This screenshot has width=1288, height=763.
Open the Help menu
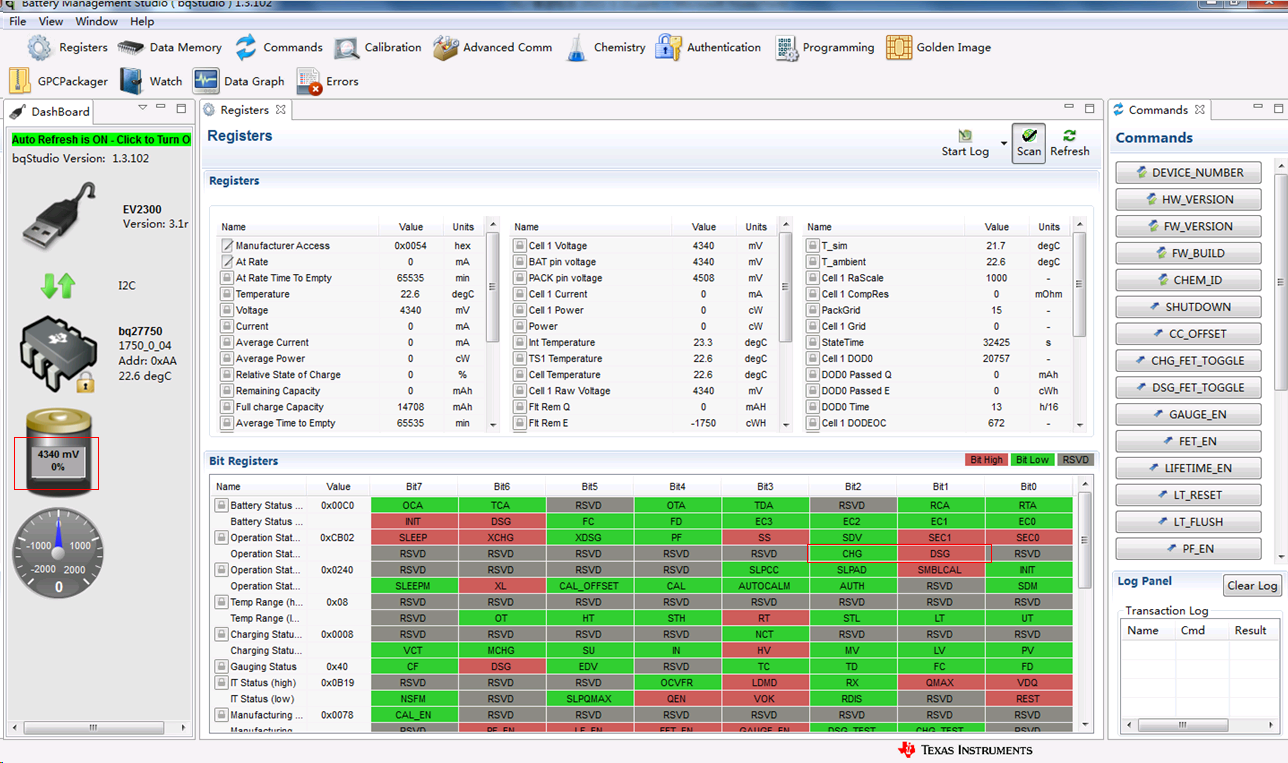pyautogui.click(x=142, y=21)
